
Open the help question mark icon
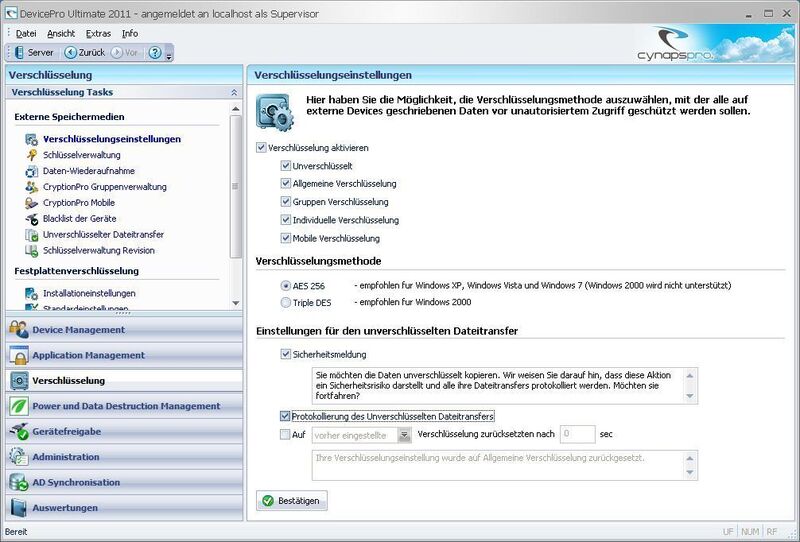(x=155, y=53)
